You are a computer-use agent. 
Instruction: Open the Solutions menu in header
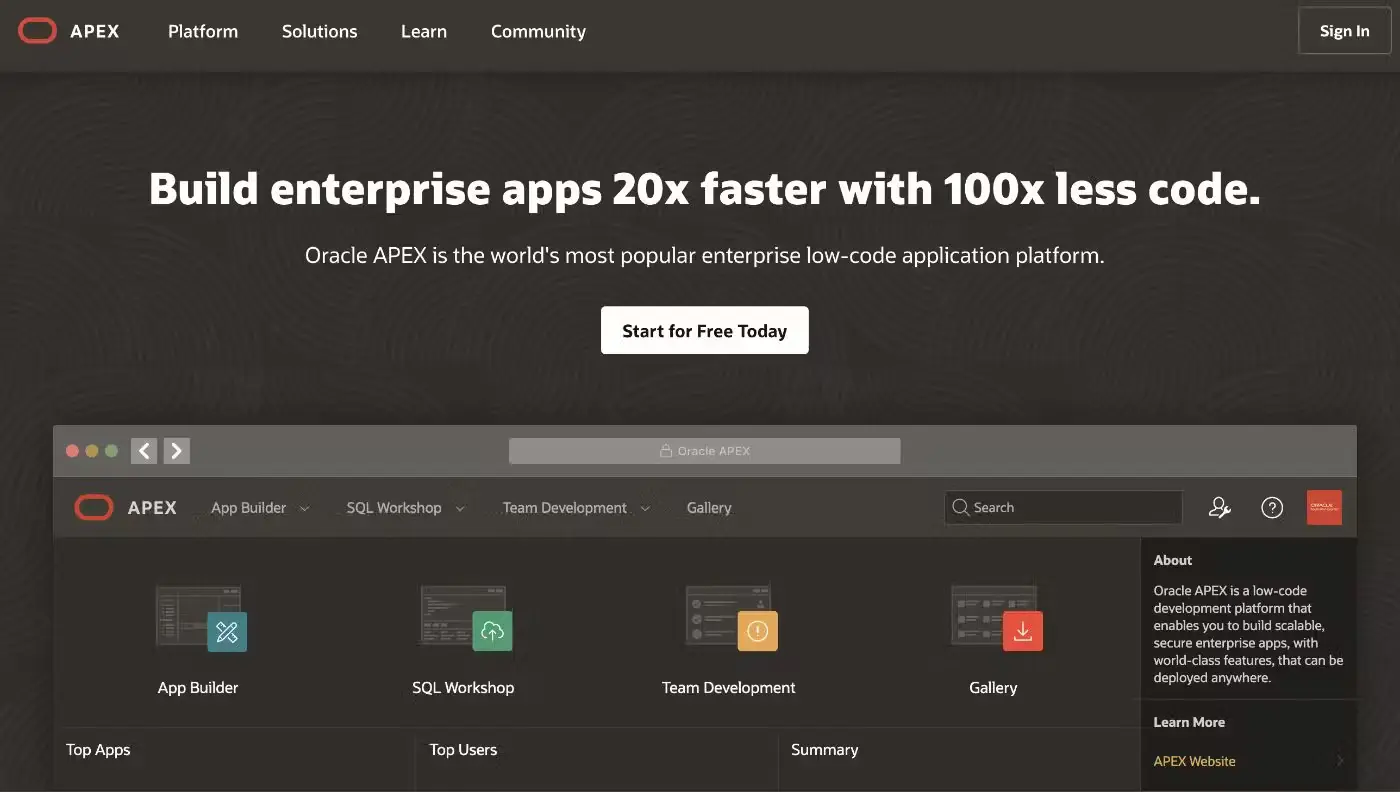point(319,31)
